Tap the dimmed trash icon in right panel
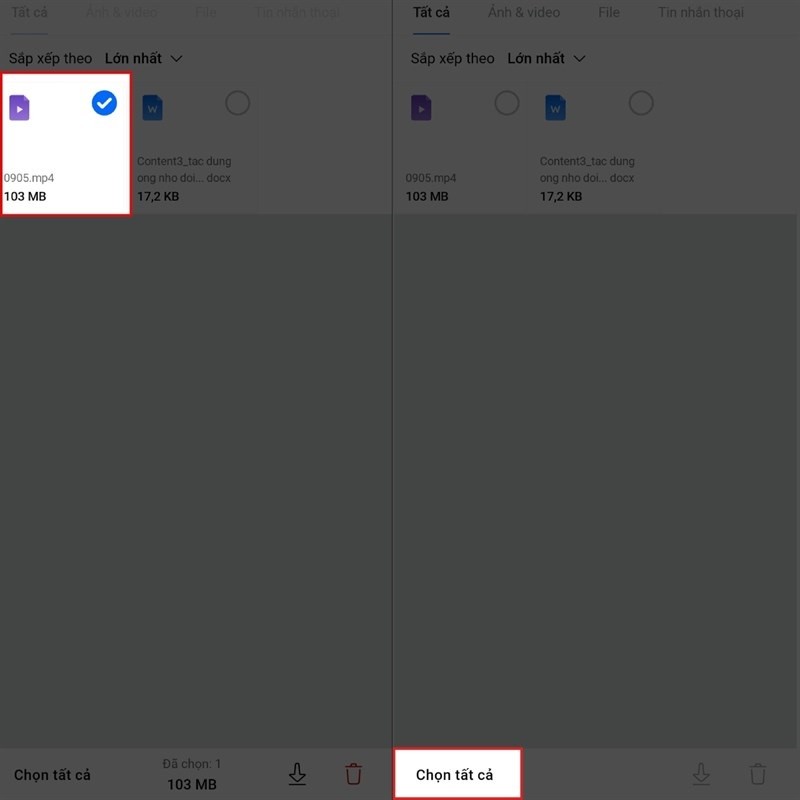 tap(758, 773)
